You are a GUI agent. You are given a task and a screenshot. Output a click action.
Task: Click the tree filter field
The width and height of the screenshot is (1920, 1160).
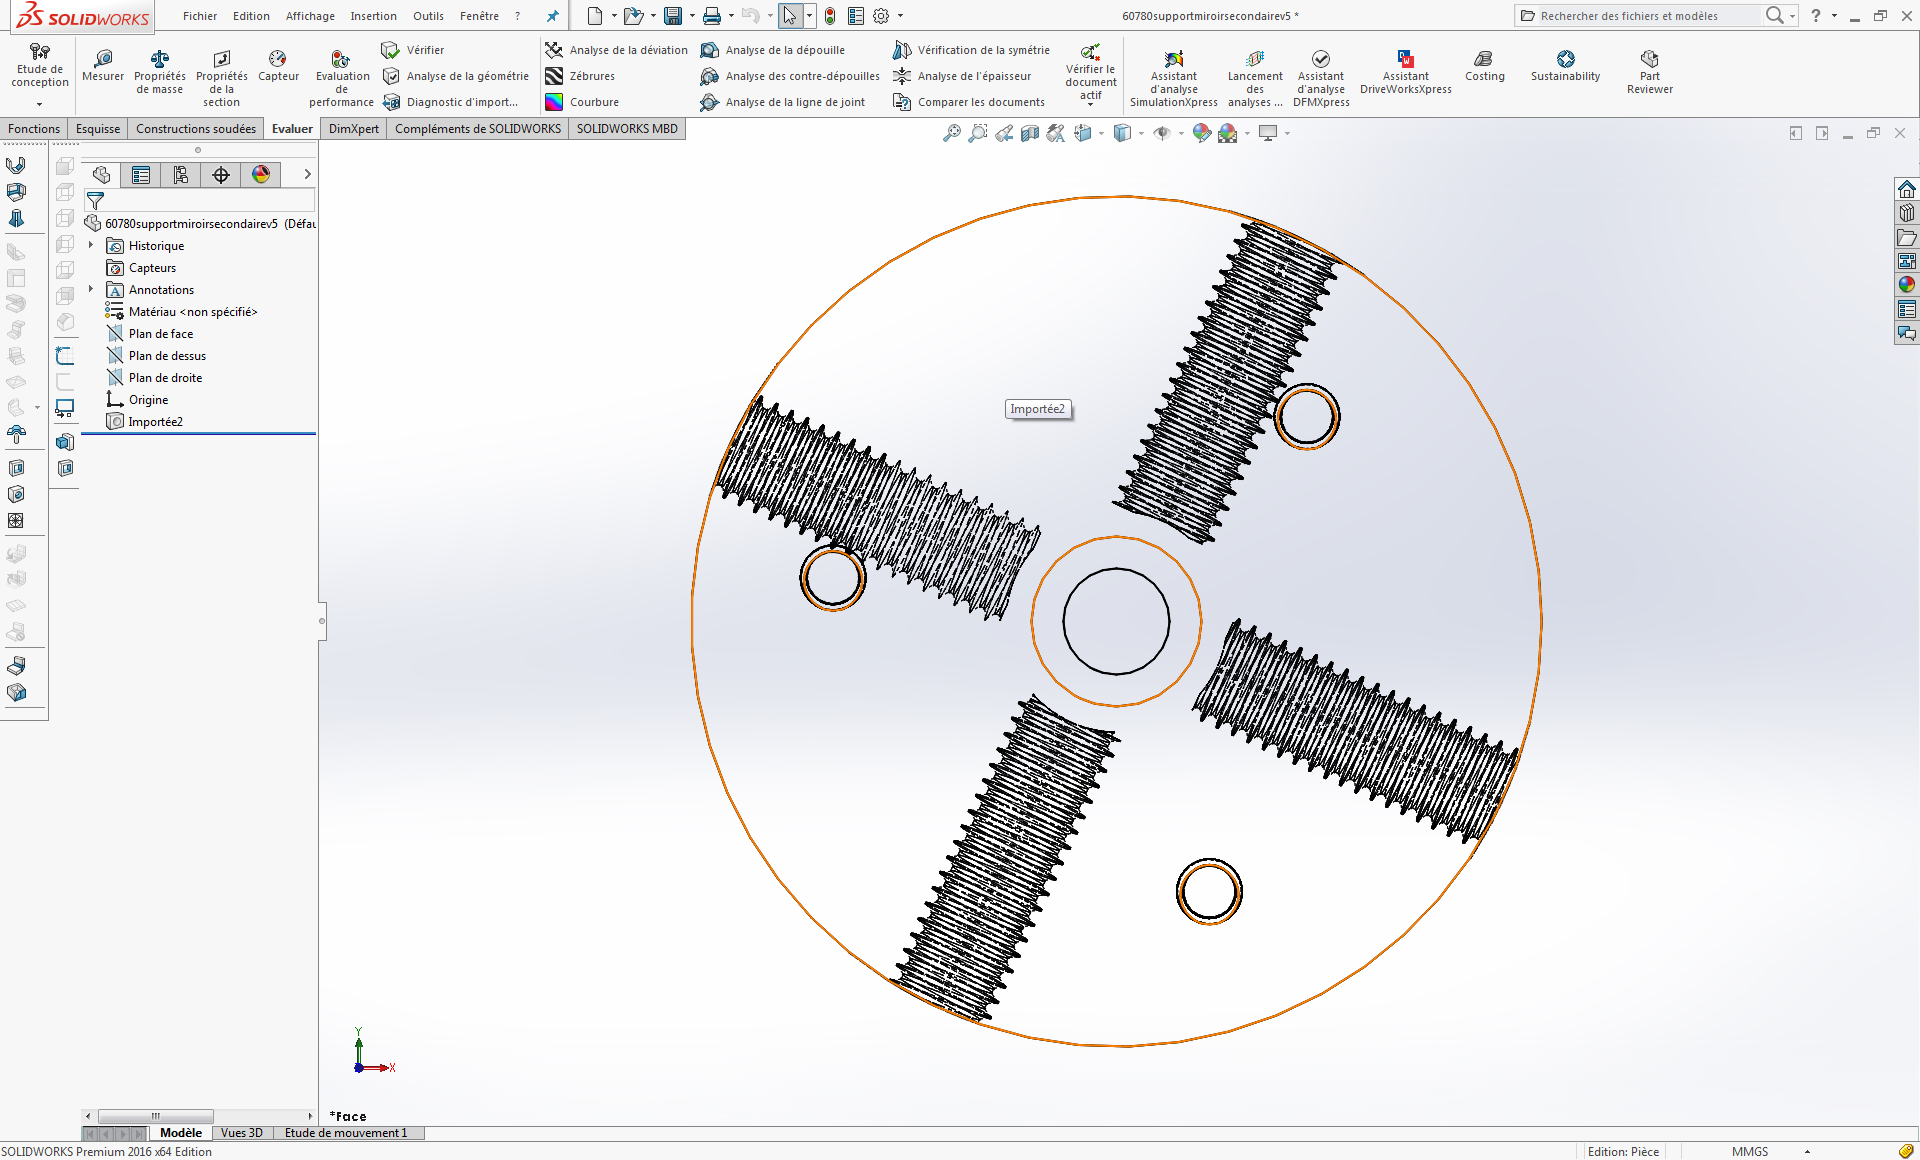(211, 201)
